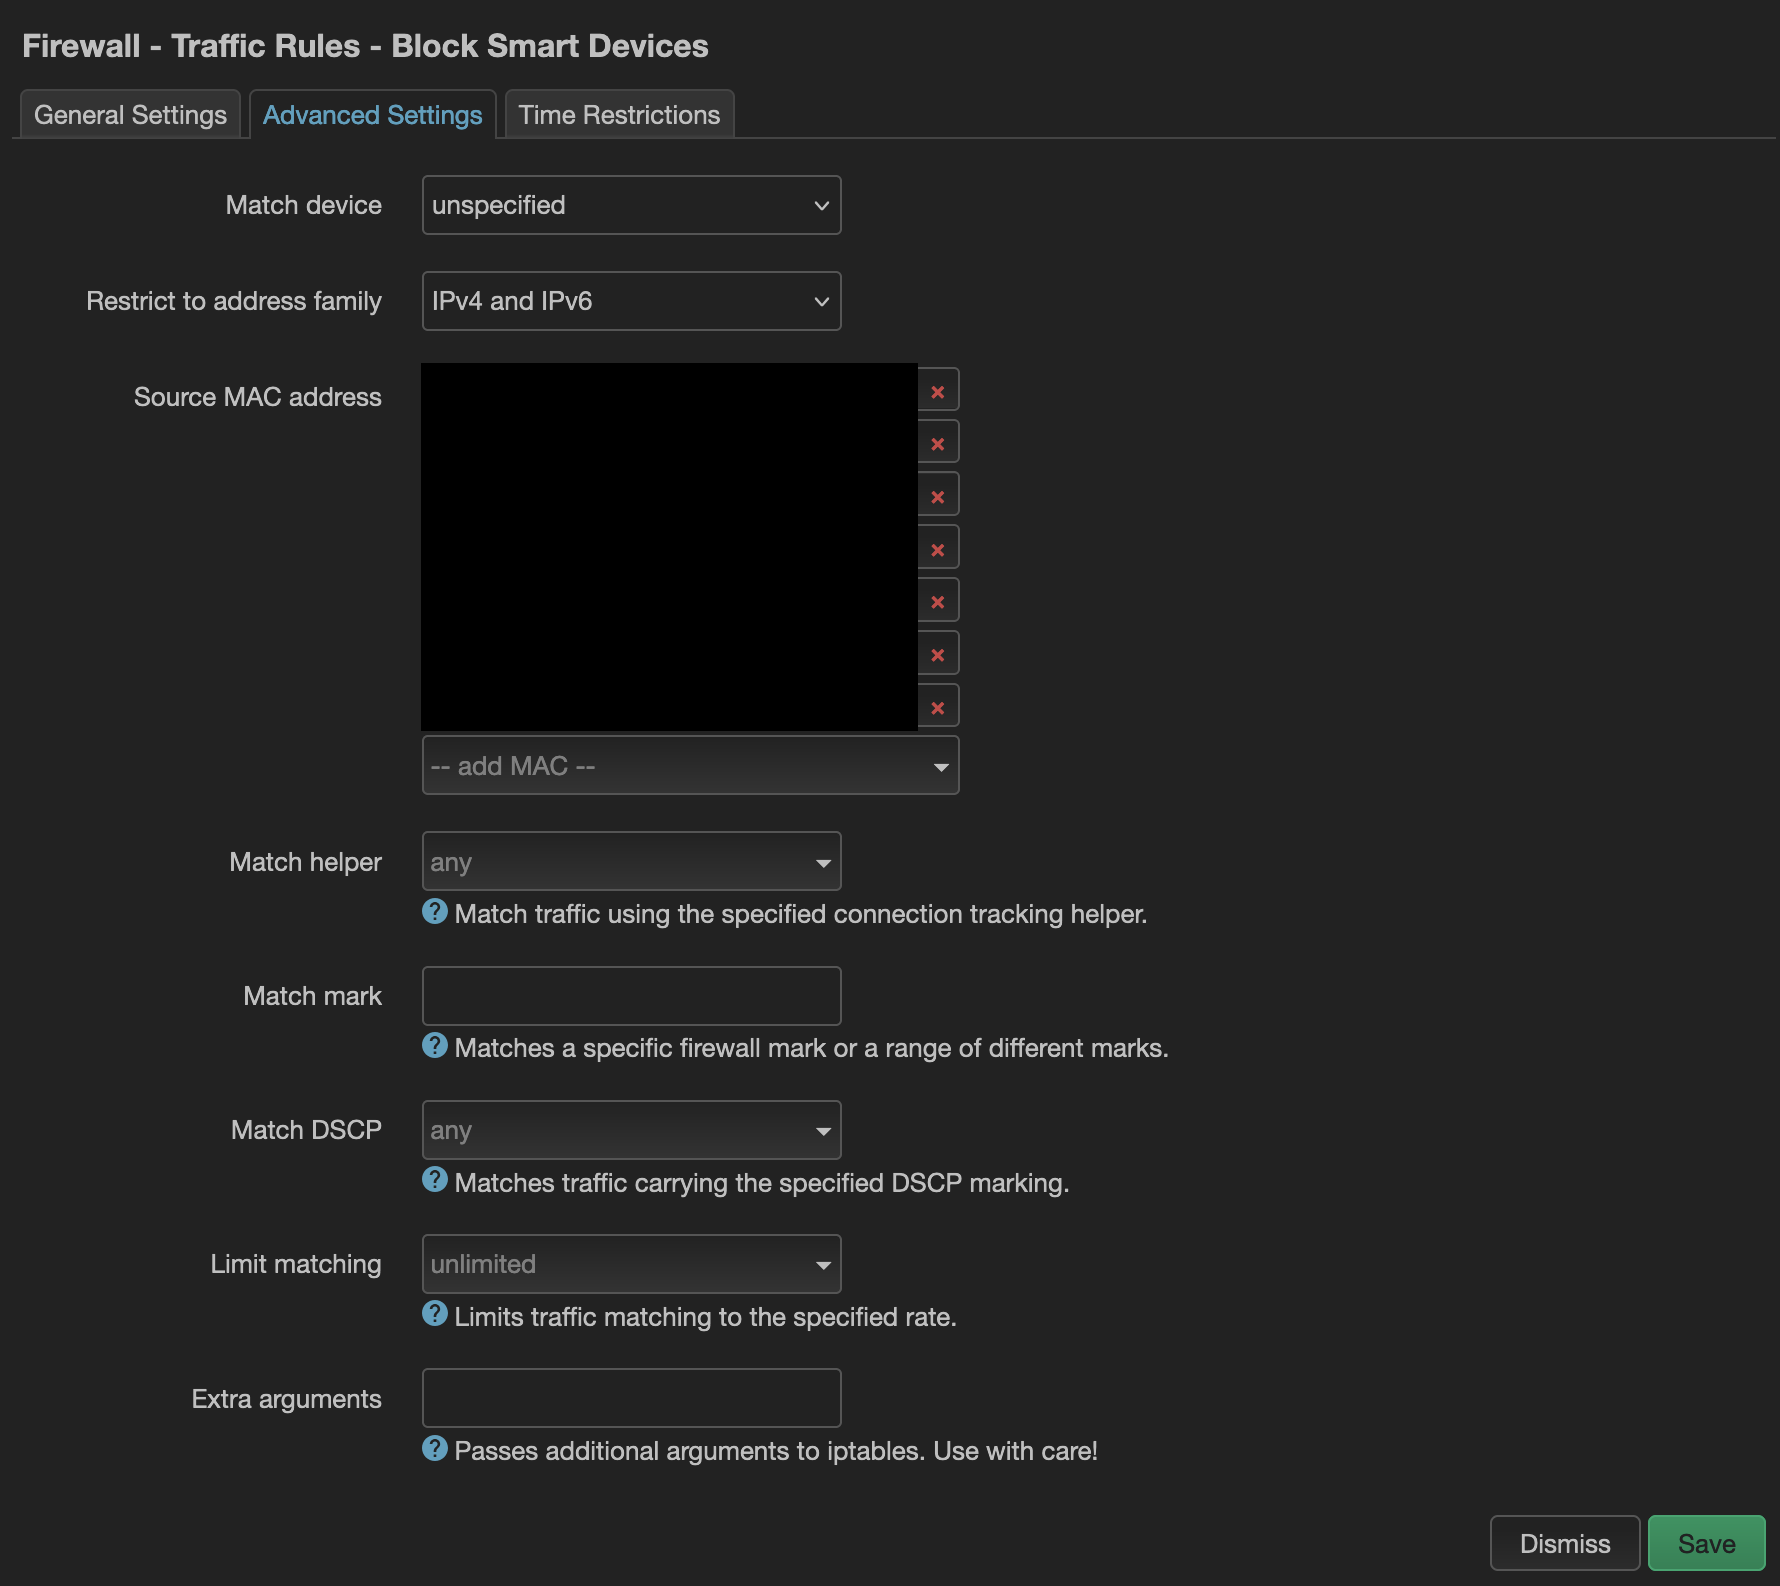
Task: Remove the fourth source MAC address entry
Action: click(x=938, y=549)
